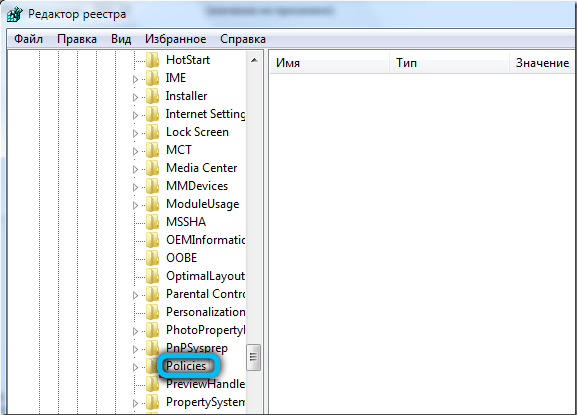Select the Lock Screen folder icon
Viewport: 577px width, 415px height.
(x=152, y=132)
